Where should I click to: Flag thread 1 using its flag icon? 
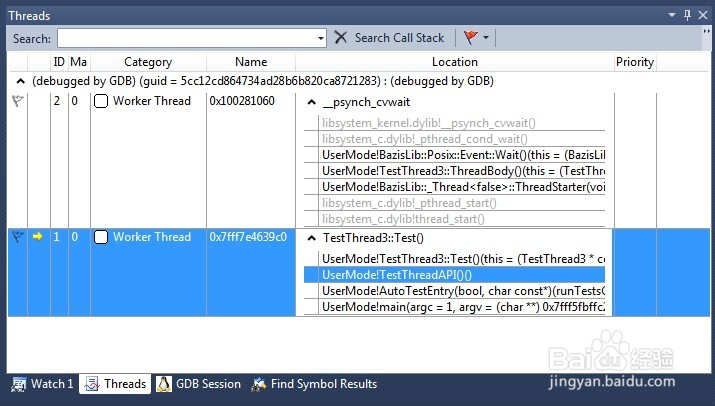tap(17, 237)
